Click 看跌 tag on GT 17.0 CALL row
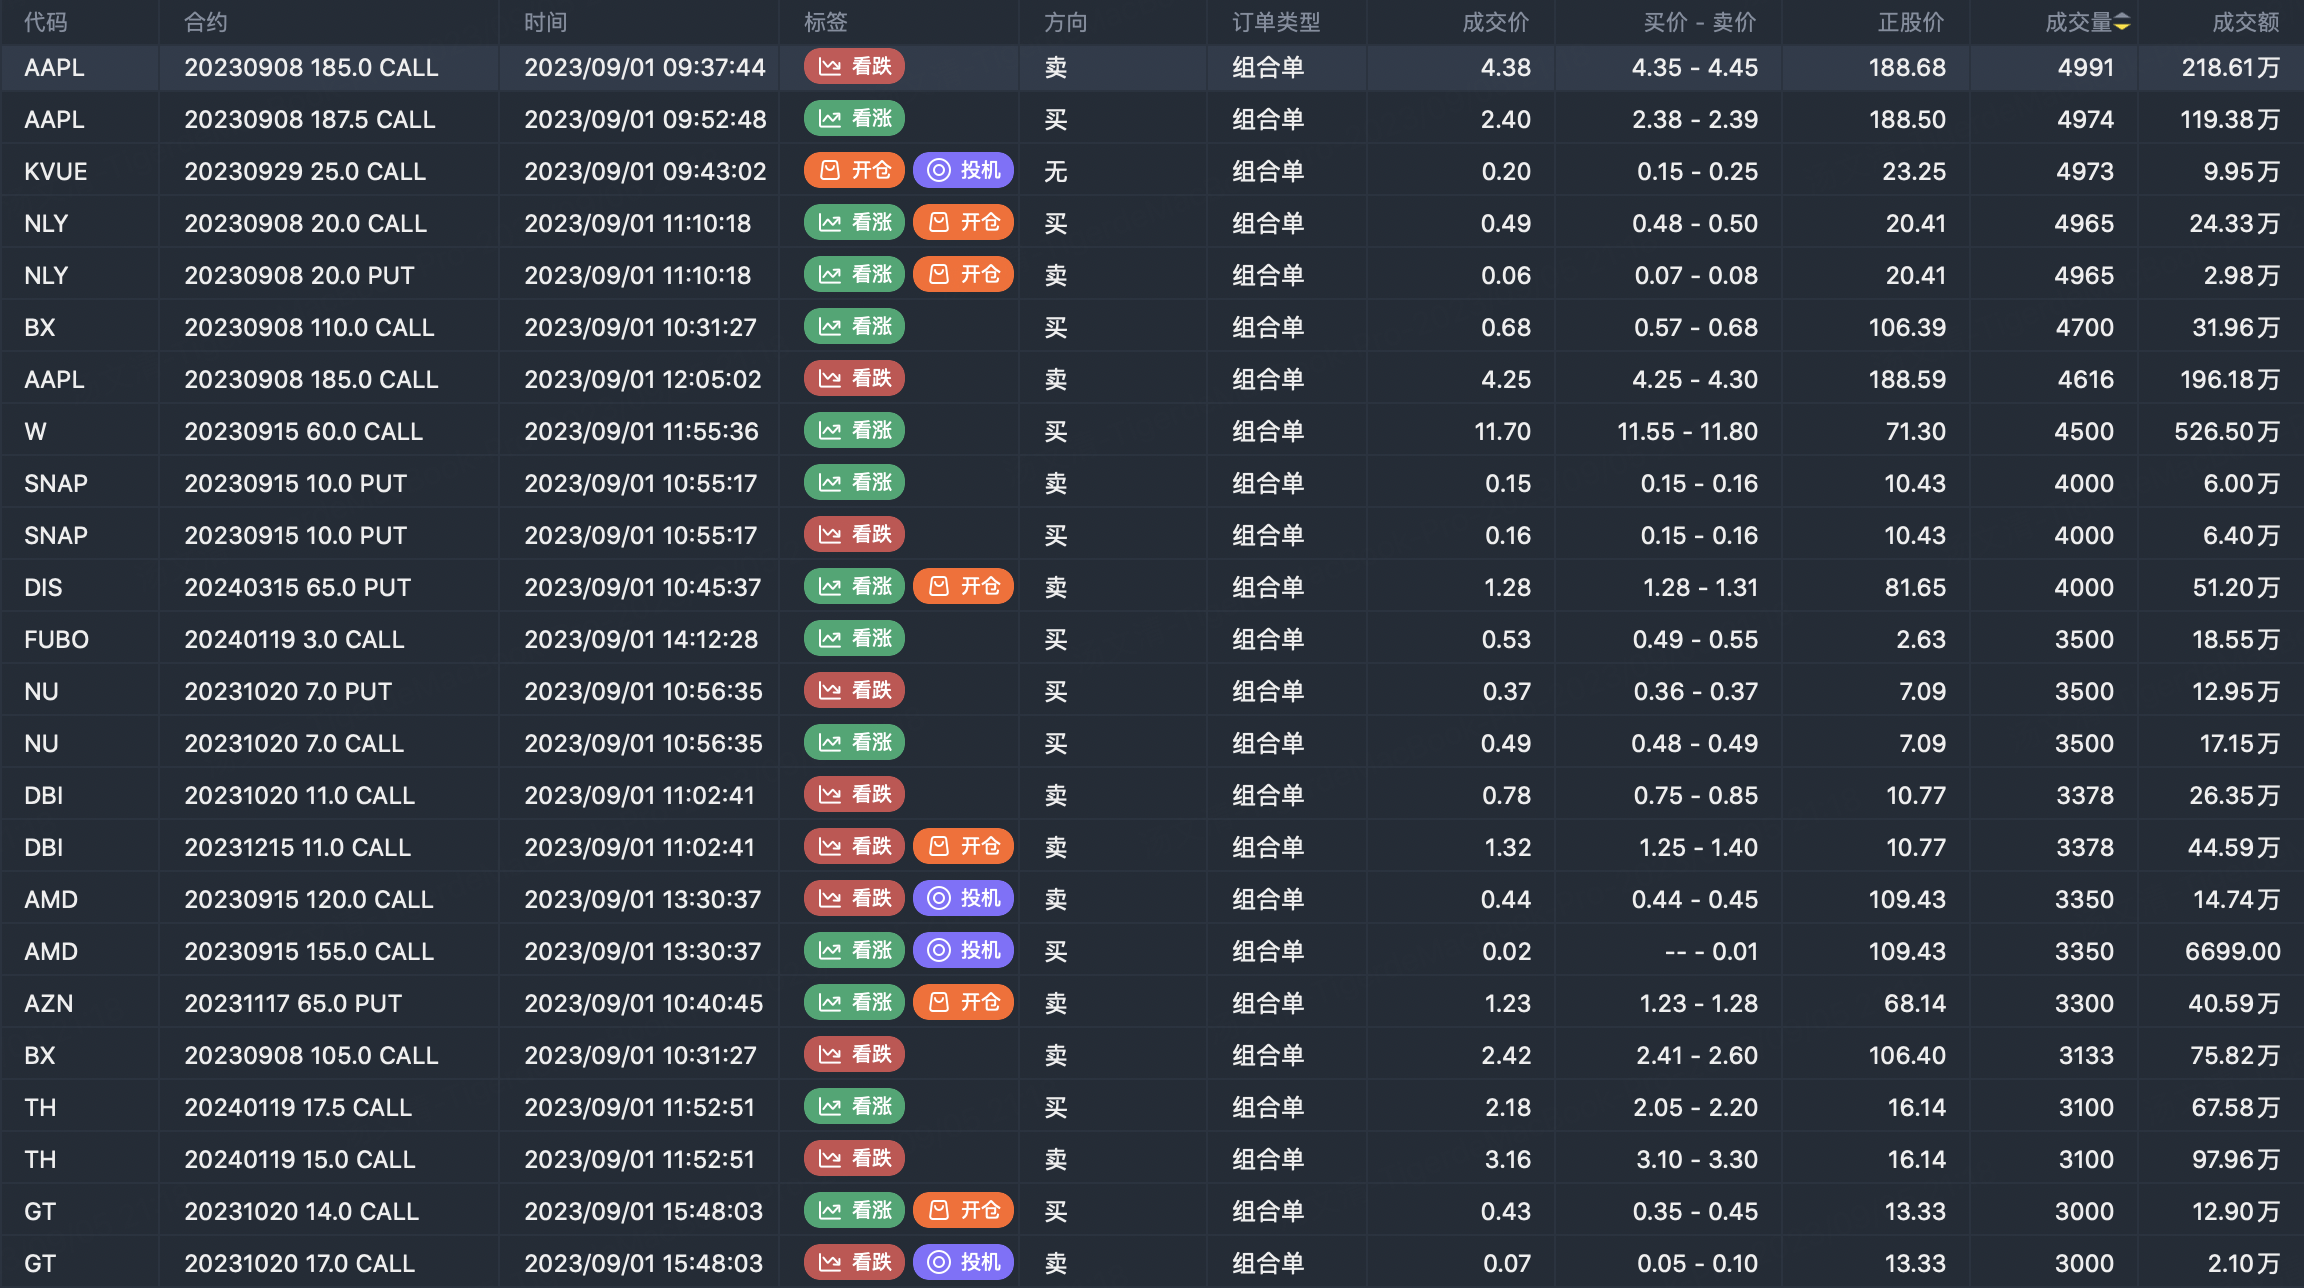Image resolution: width=2304 pixels, height=1288 pixels. [x=854, y=1263]
